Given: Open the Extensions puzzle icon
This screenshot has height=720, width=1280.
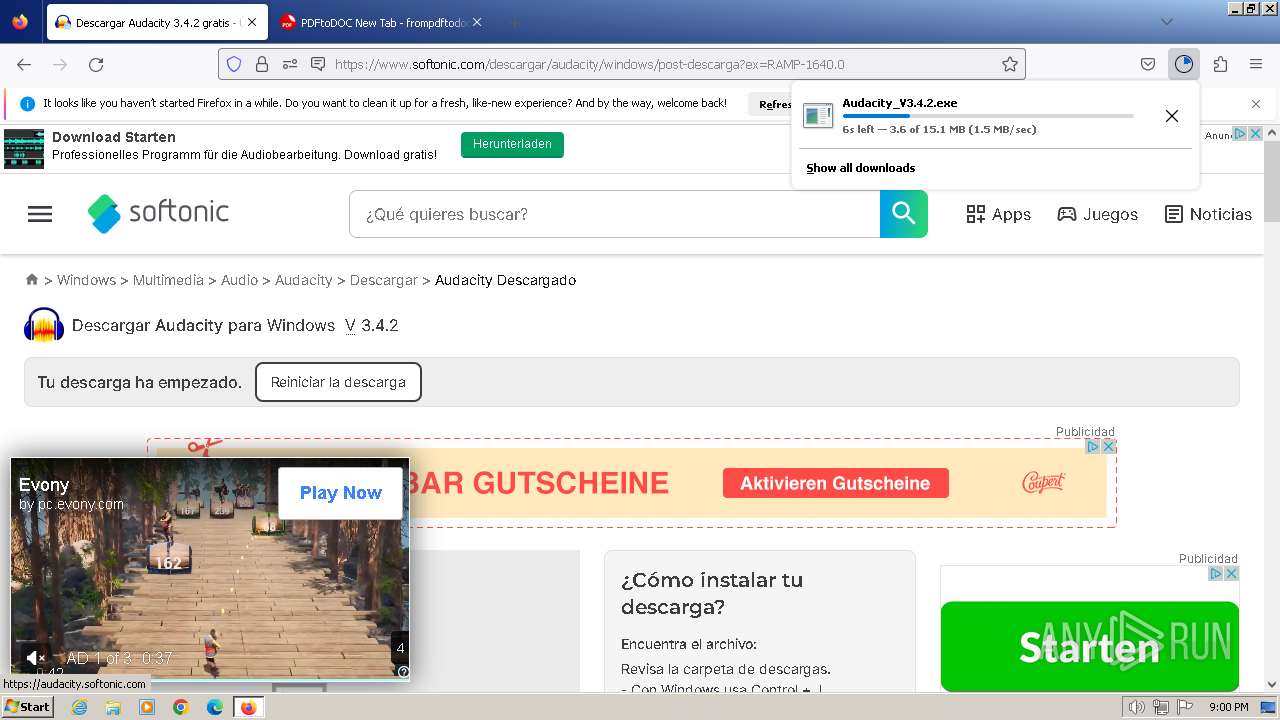Looking at the screenshot, I should (x=1220, y=64).
